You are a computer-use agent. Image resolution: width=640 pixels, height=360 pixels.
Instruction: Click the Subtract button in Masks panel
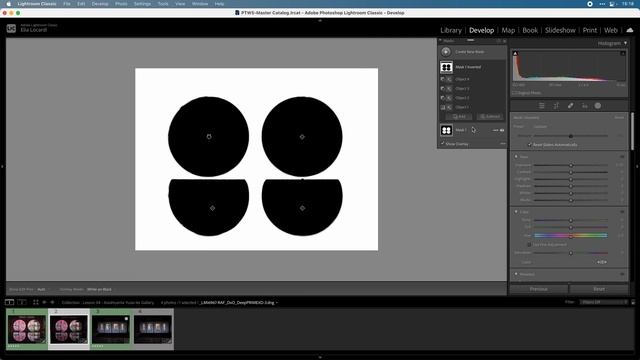point(490,117)
